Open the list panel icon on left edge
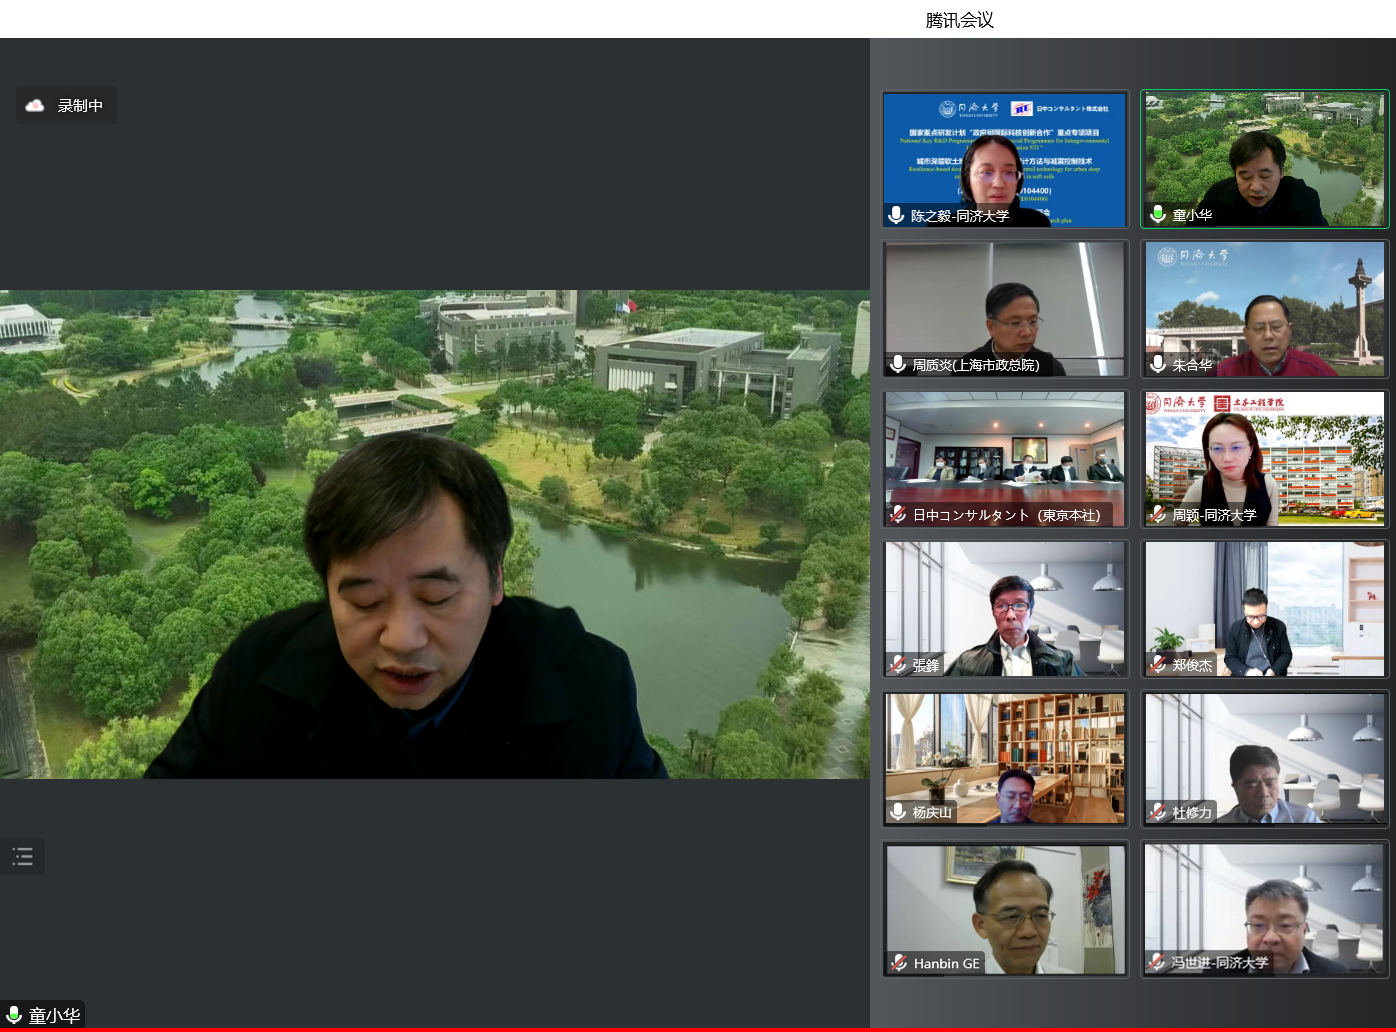 (x=22, y=856)
